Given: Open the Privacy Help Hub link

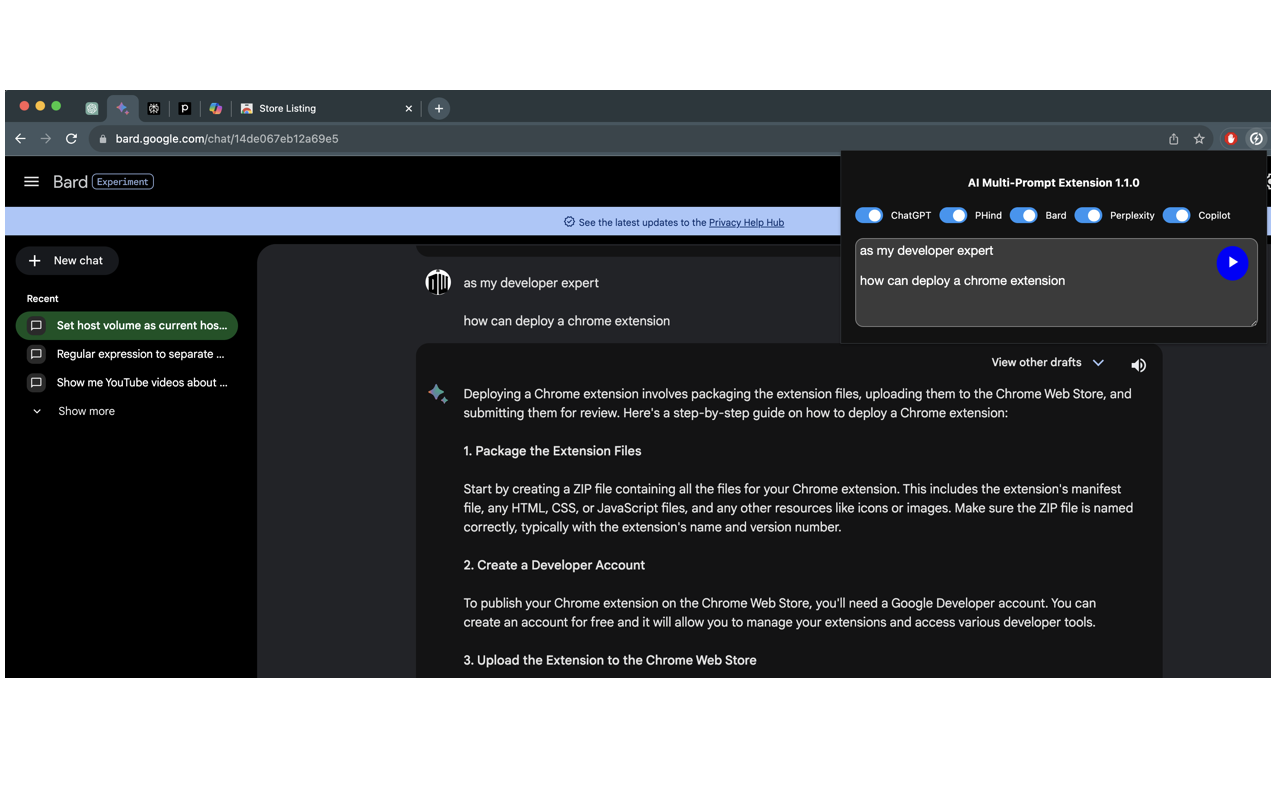Looking at the screenshot, I should point(746,222).
